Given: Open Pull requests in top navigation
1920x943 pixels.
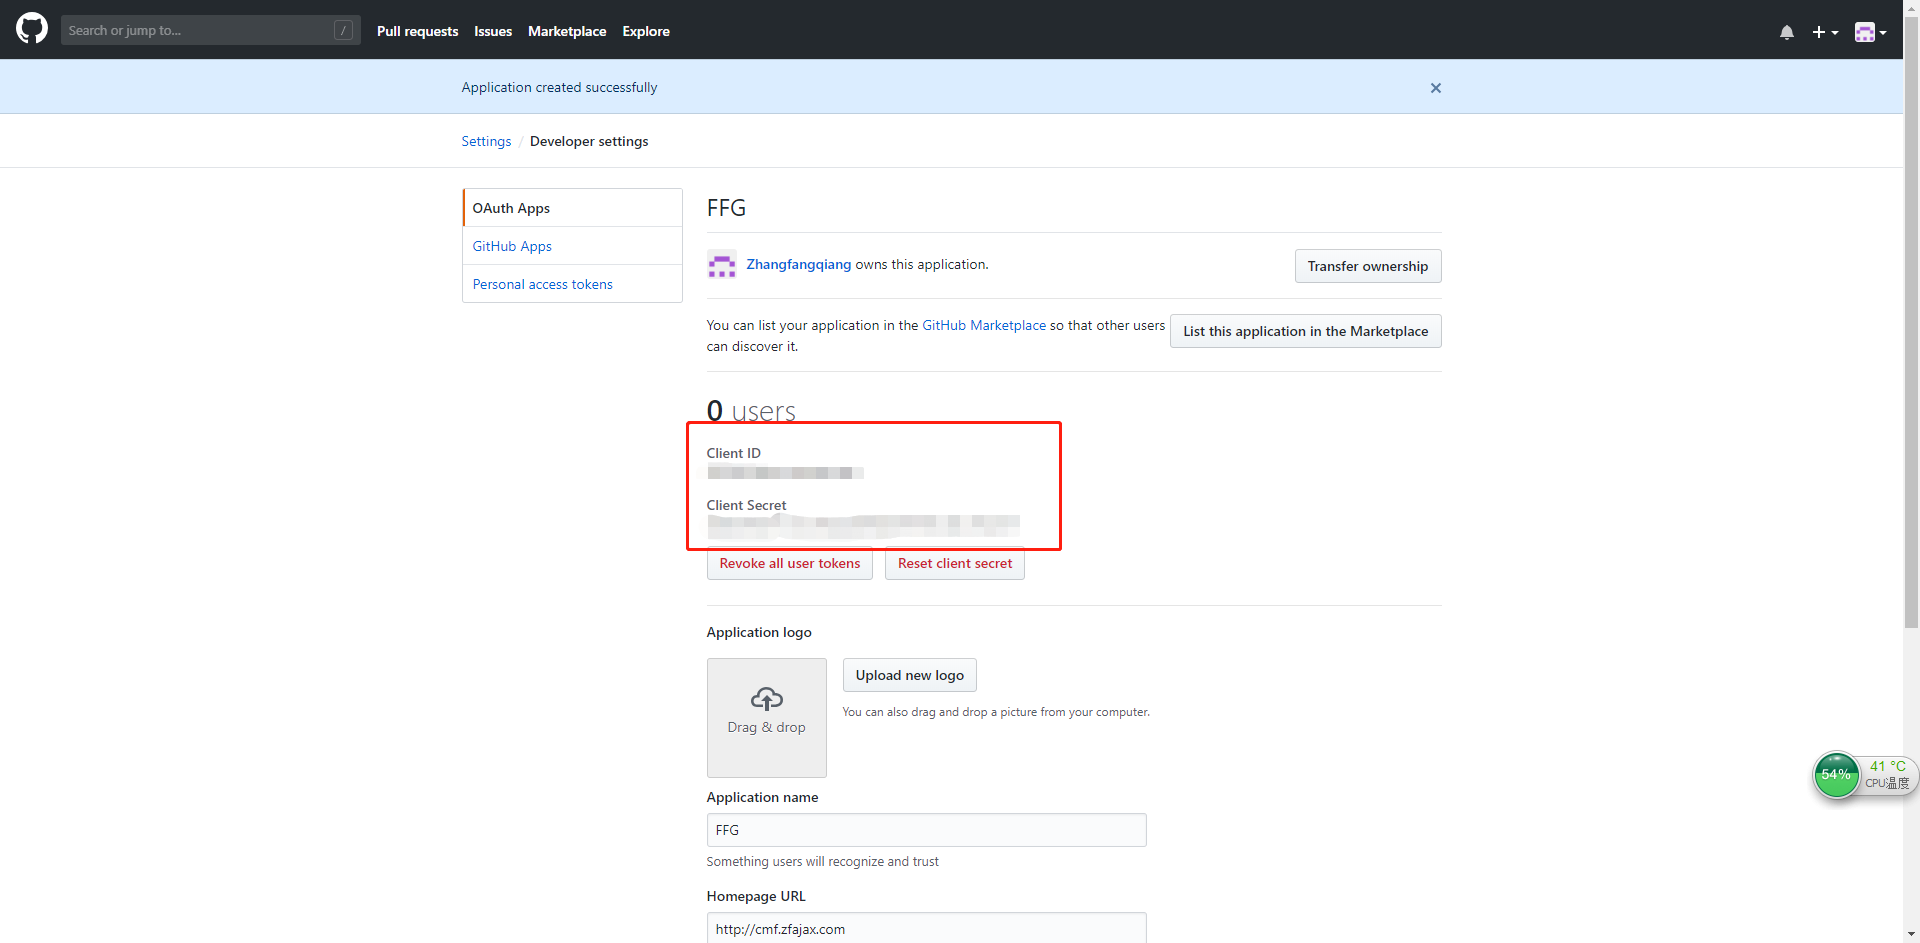Looking at the screenshot, I should [417, 31].
